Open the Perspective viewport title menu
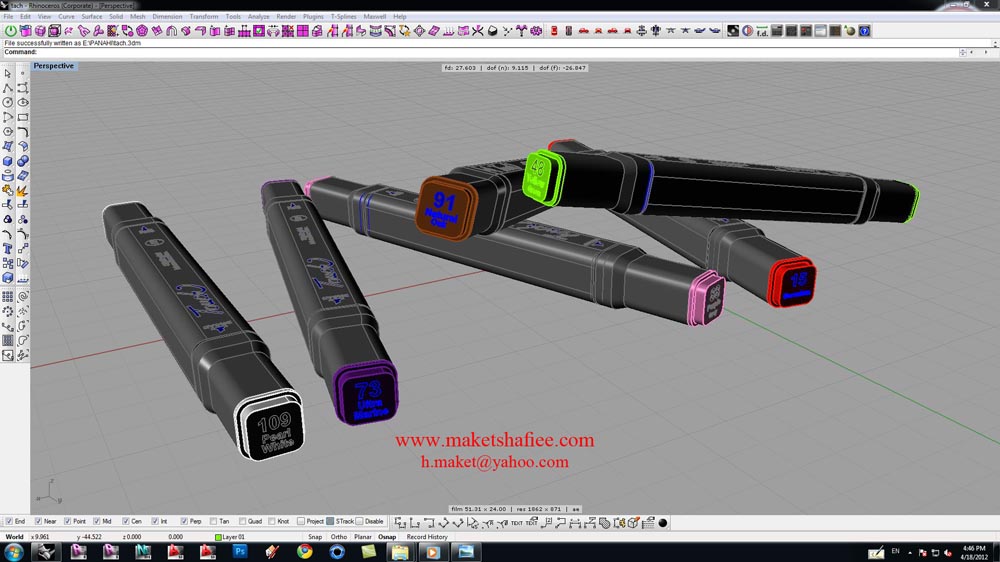Image resolution: width=1000 pixels, height=562 pixels. [x=53, y=66]
